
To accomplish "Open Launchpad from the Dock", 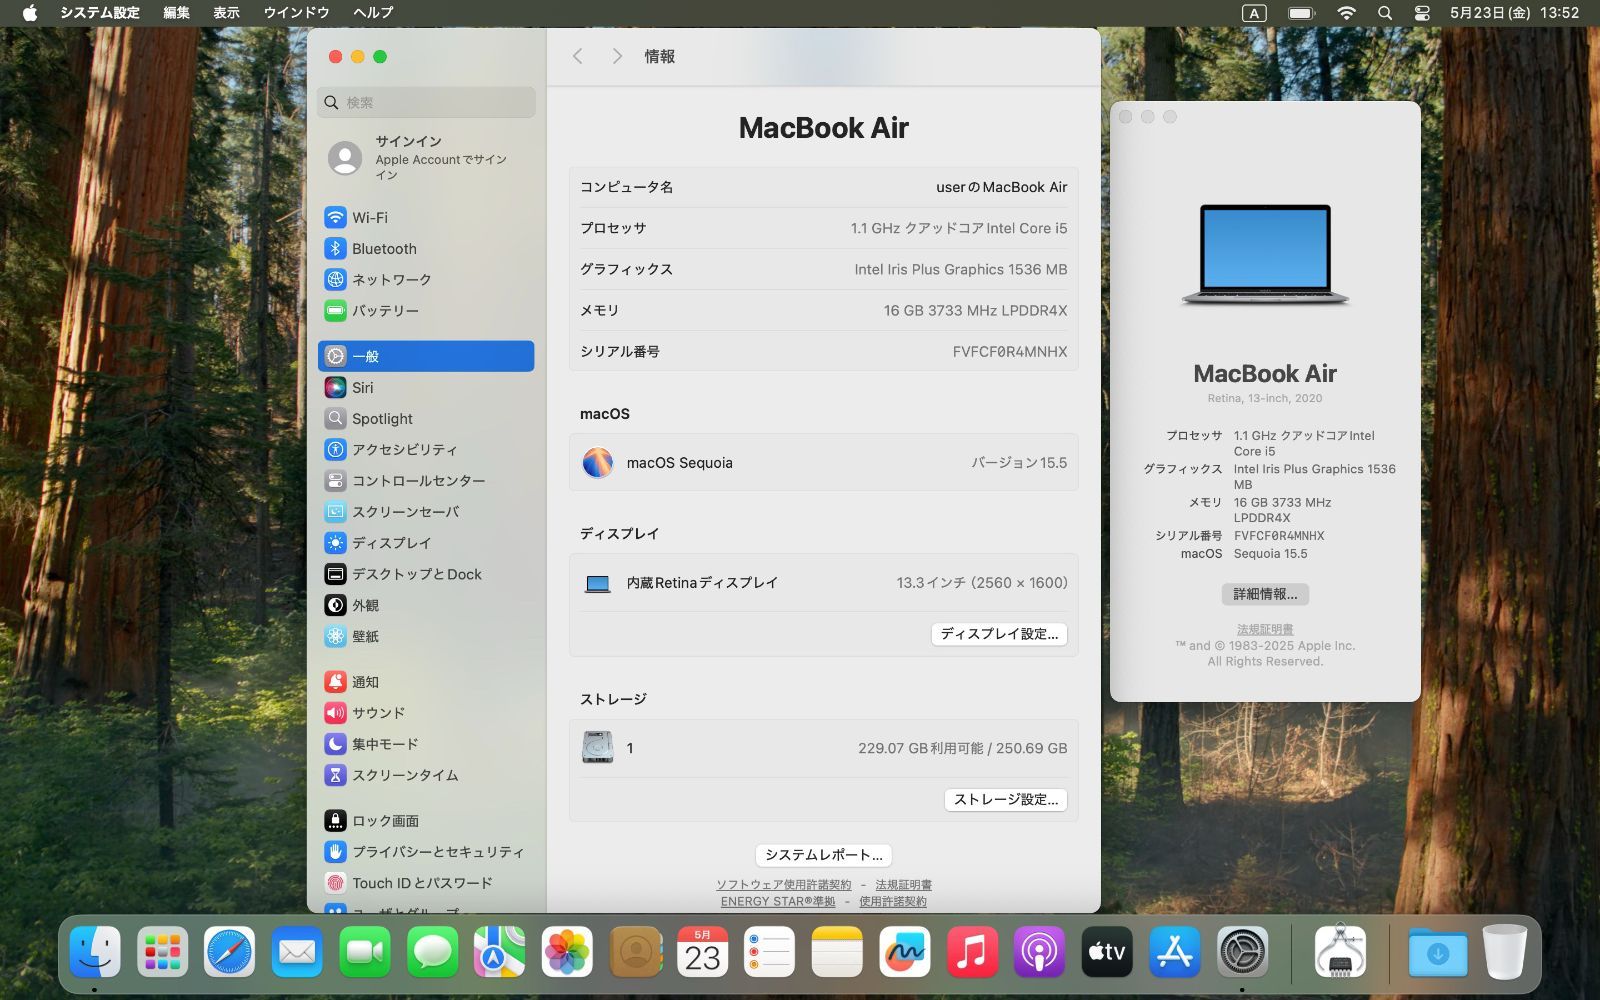I will click(x=162, y=951).
